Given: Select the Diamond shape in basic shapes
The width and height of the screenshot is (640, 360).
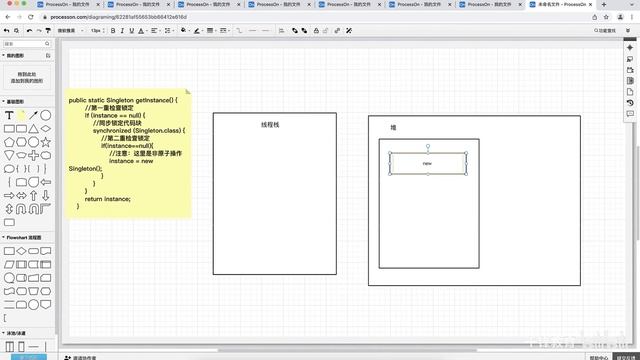Looking at the screenshot, I should click(46, 129).
